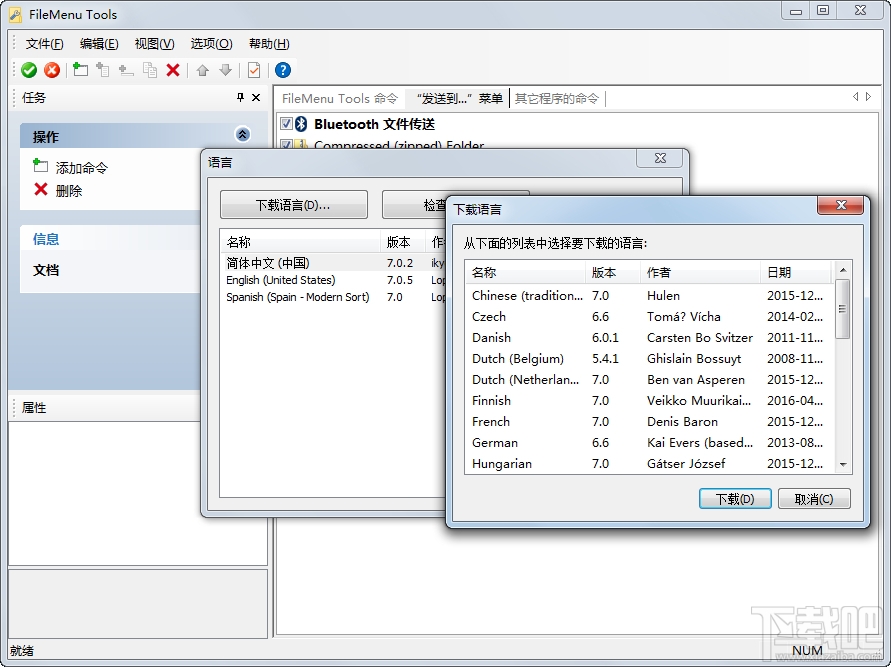Image resolution: width=891 pixels, height=667 pixels.
Task: Toggle the Compressed (zipped) Folder checkbox
Action: pos(286,144)
